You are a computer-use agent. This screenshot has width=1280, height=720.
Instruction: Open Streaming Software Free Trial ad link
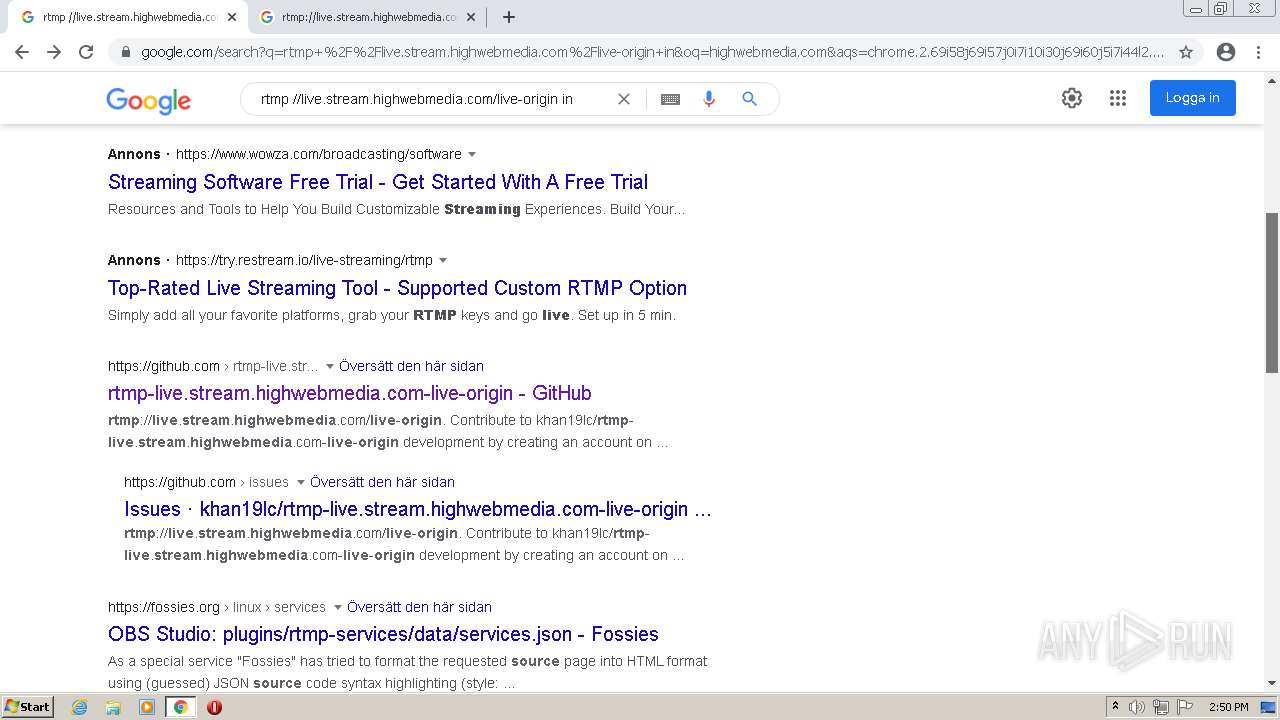(x=378, y=182)
